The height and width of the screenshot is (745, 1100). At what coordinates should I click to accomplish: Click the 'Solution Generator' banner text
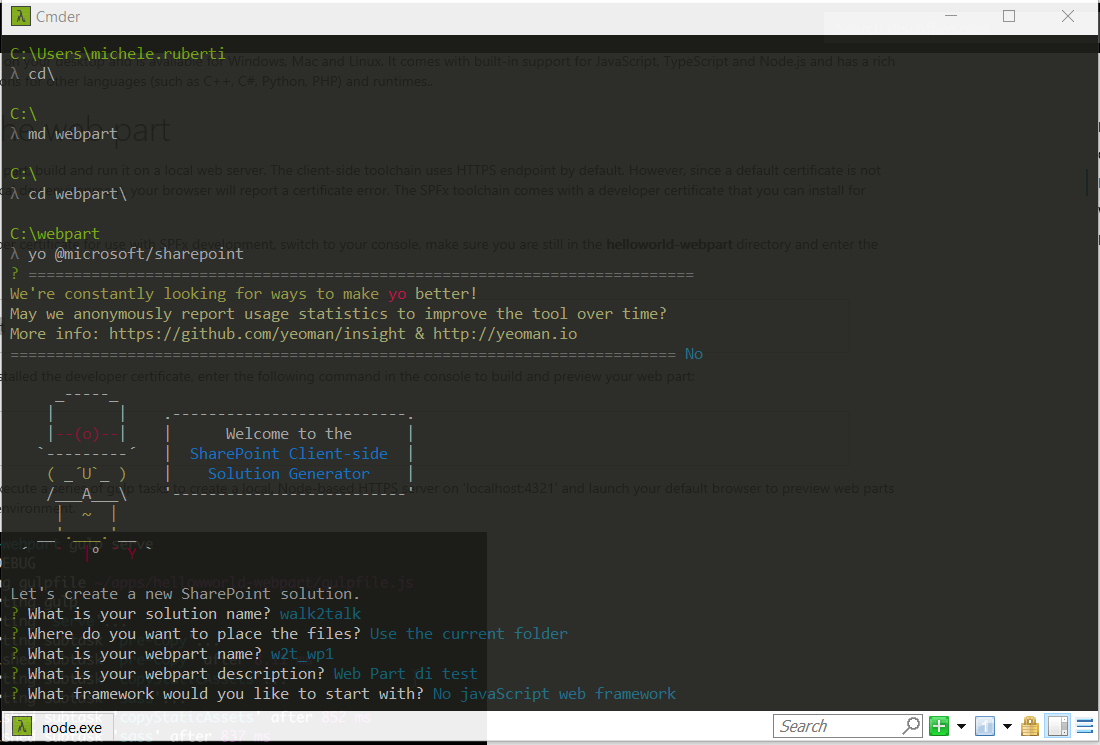[288, 474]
